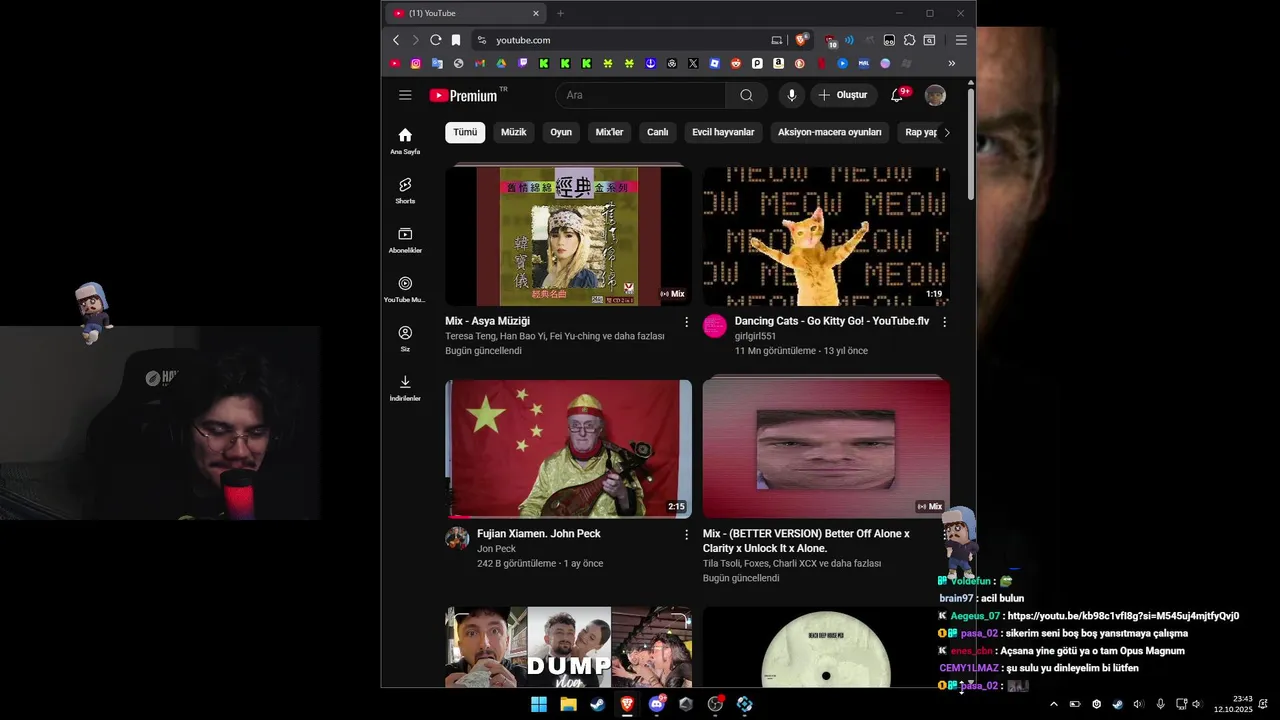Open İndirilenler in the sidebar
The height and width of the screenshot is (720, 1280).
click(x=405, y=388)
